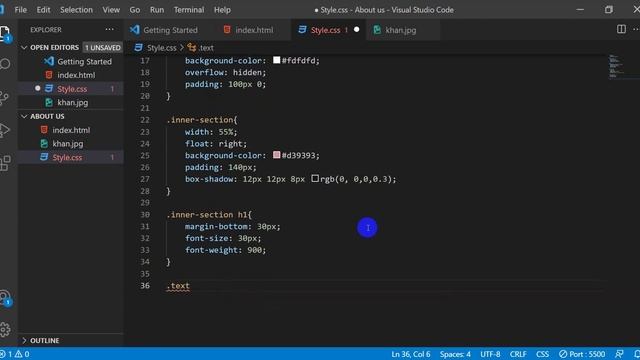Click the .inner-section h1 selector line
This screenshot has width=640, height=360.
[209, 215]
